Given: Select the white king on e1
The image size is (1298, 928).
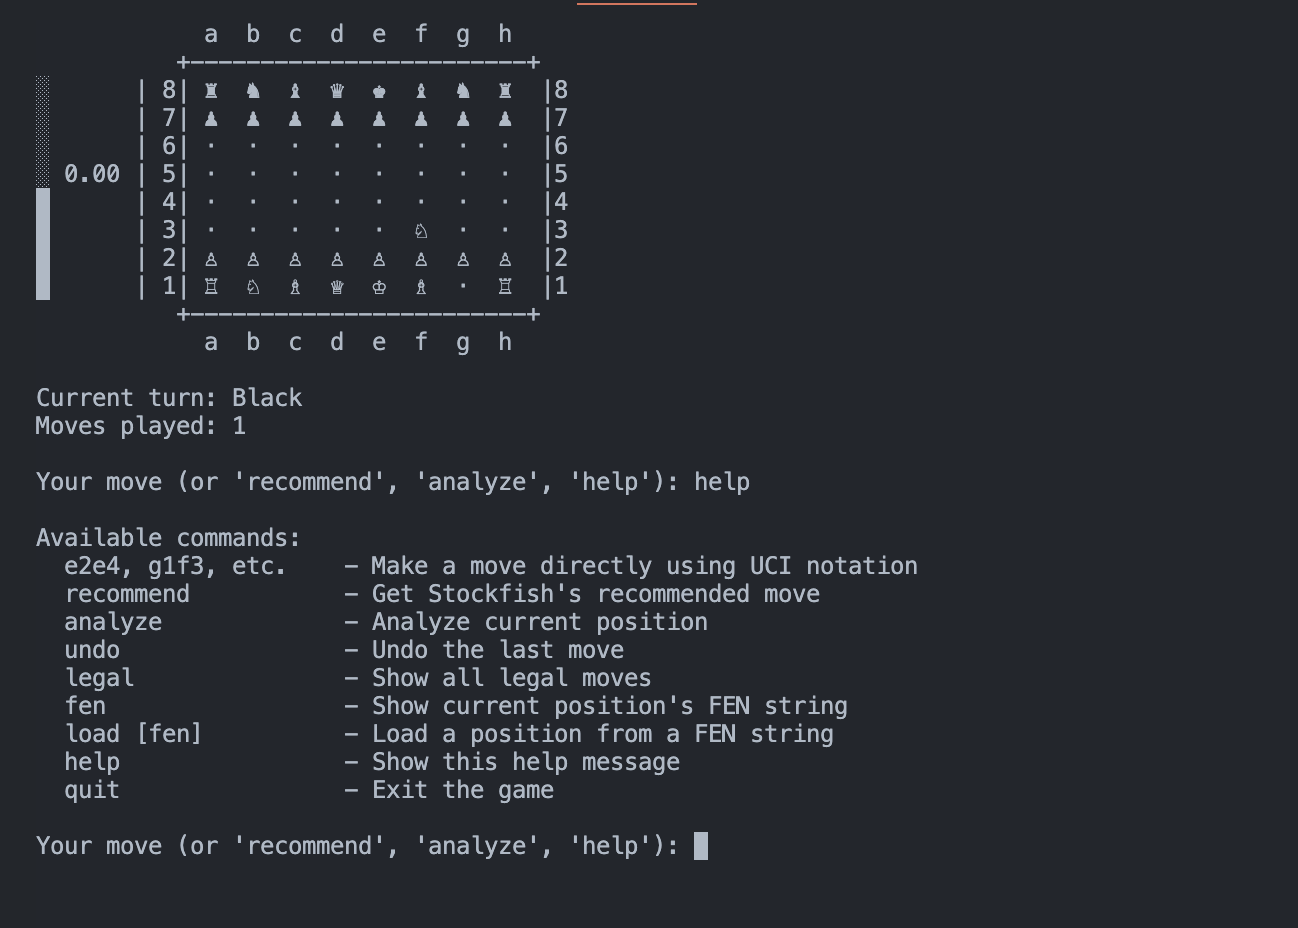Looking at the screenshot, I should tap(379, 287).
